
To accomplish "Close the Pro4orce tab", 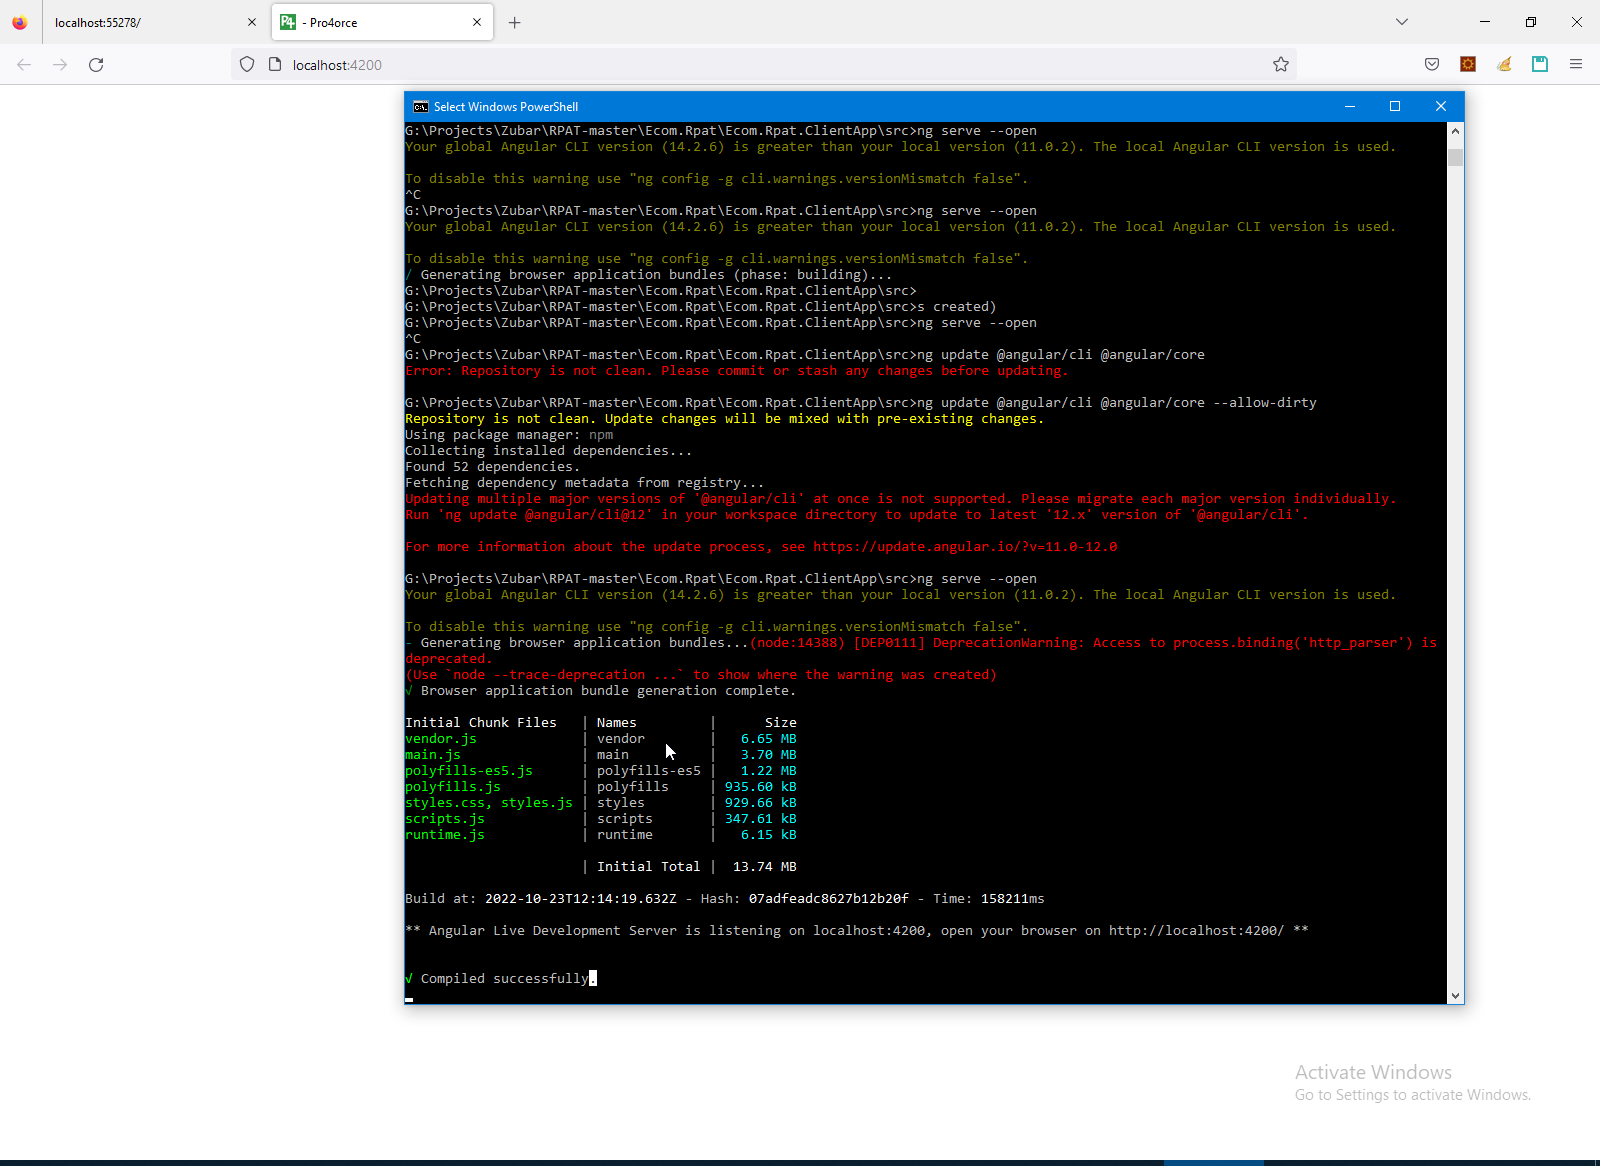I will point(477,22).
